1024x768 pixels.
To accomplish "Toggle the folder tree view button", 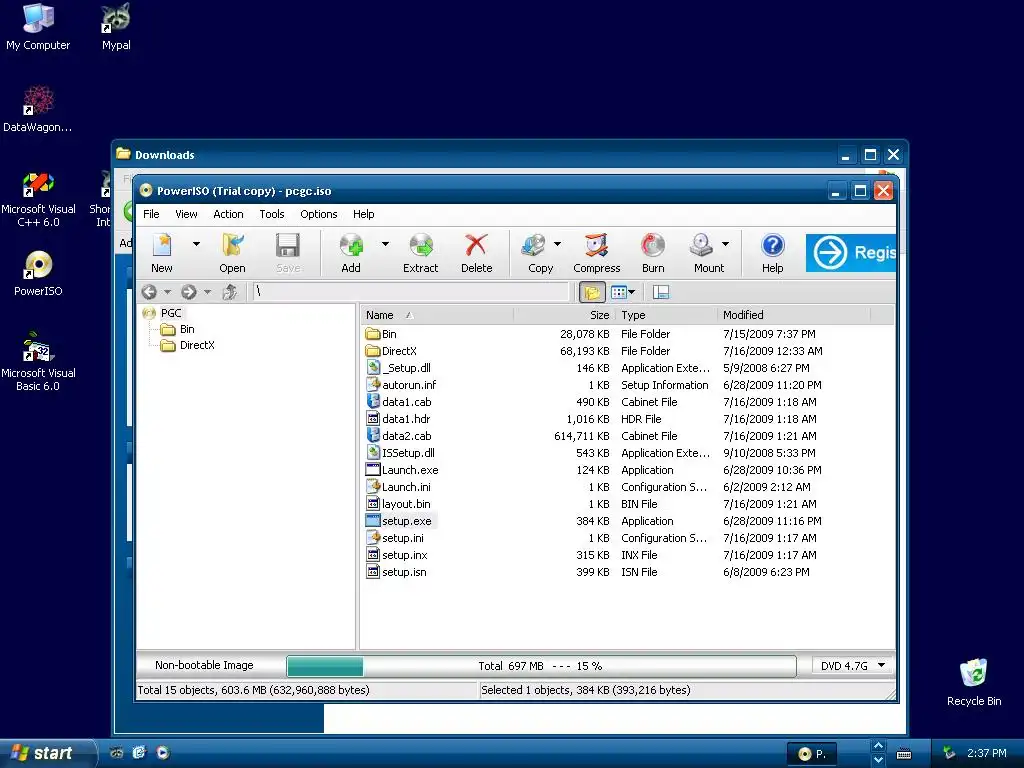I will 592,292.
